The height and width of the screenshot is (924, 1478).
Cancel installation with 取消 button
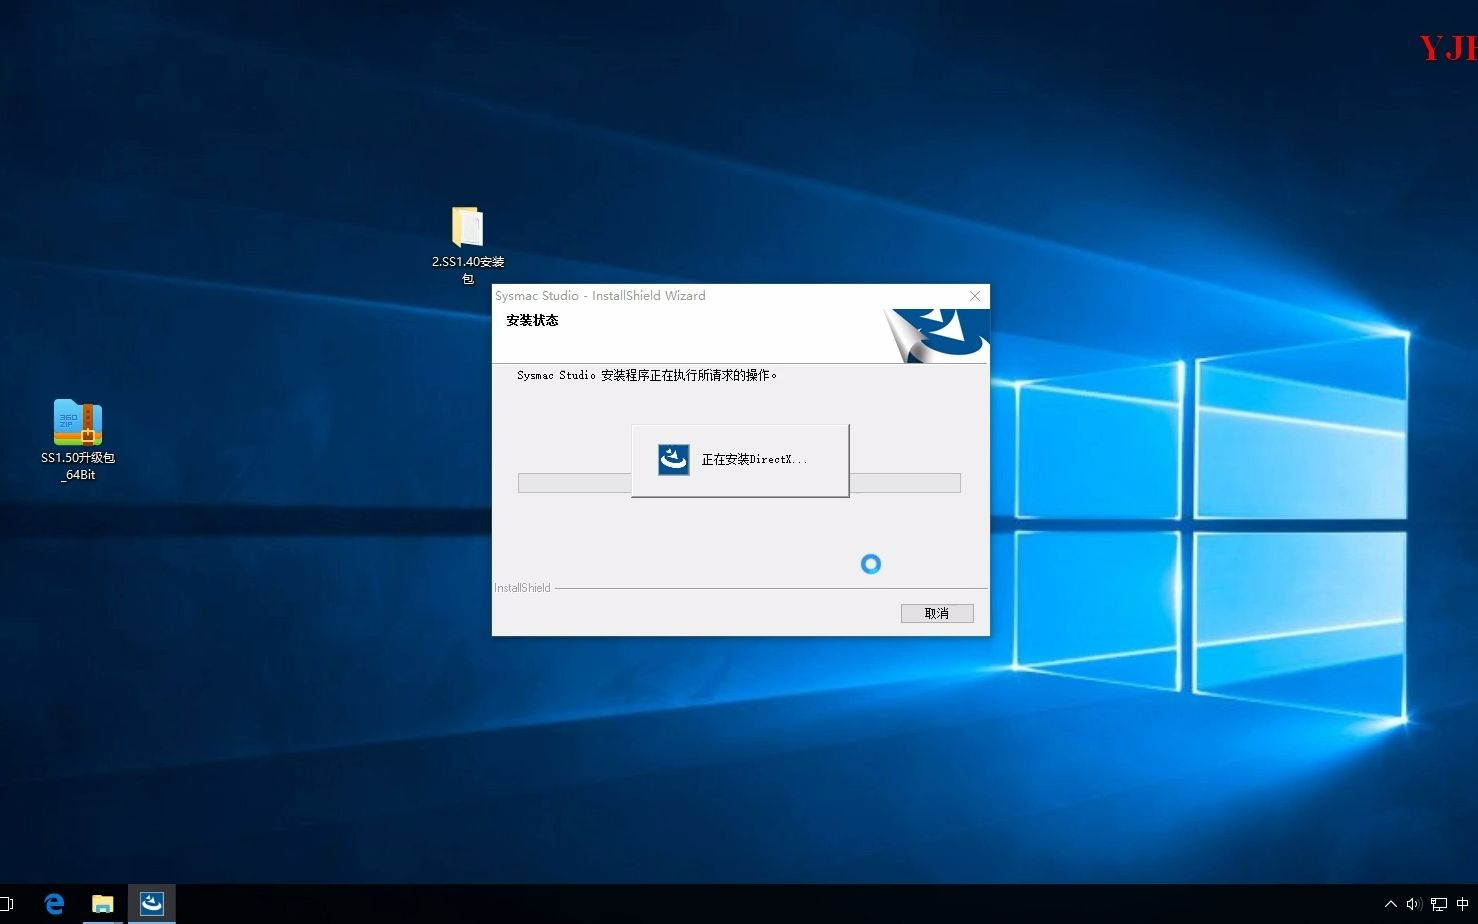(937, 613)
